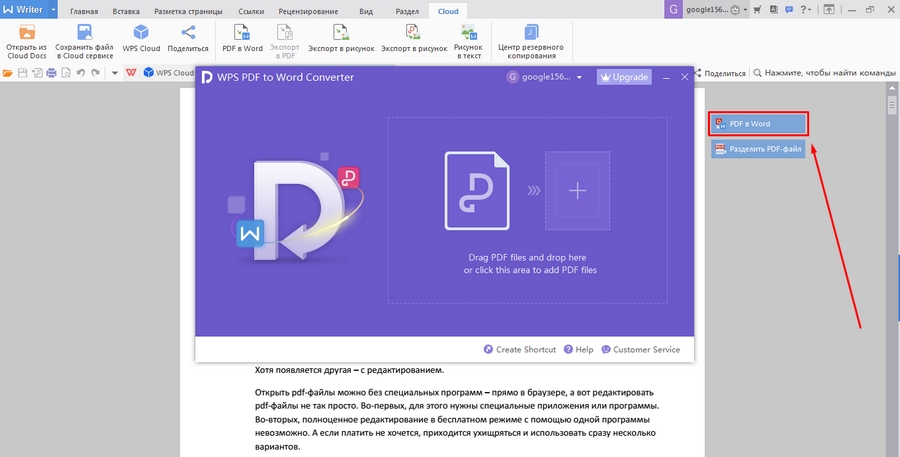
Task: Click the print icon in quick access toolbar
Action: (x=51, y=73)
